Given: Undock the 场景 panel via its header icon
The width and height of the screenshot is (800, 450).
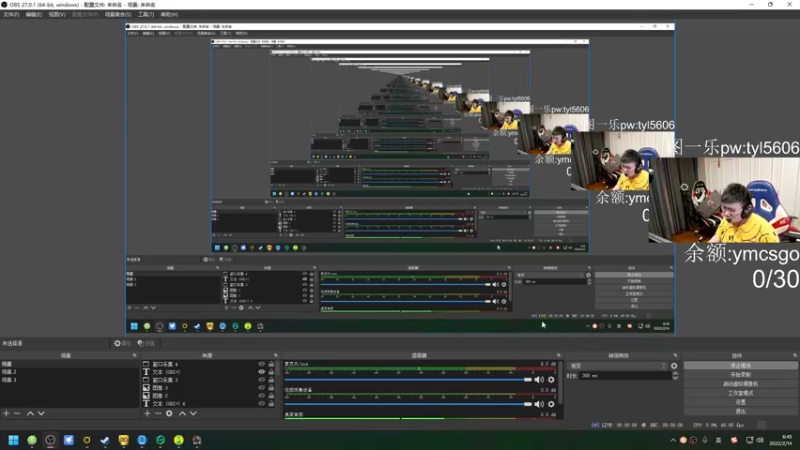Looking at the screenshot, I should pos(135,355).
